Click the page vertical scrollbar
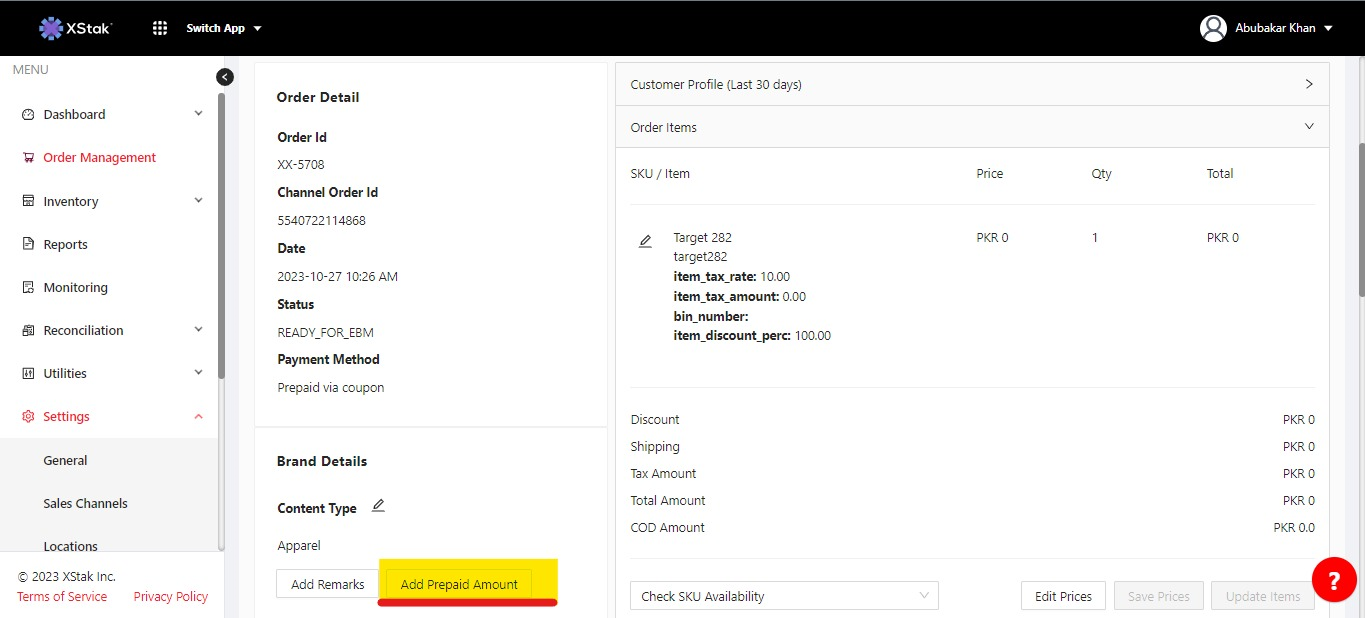Image resolution: width=1365 pixels, height=618 pixels. click(1358, 220)
